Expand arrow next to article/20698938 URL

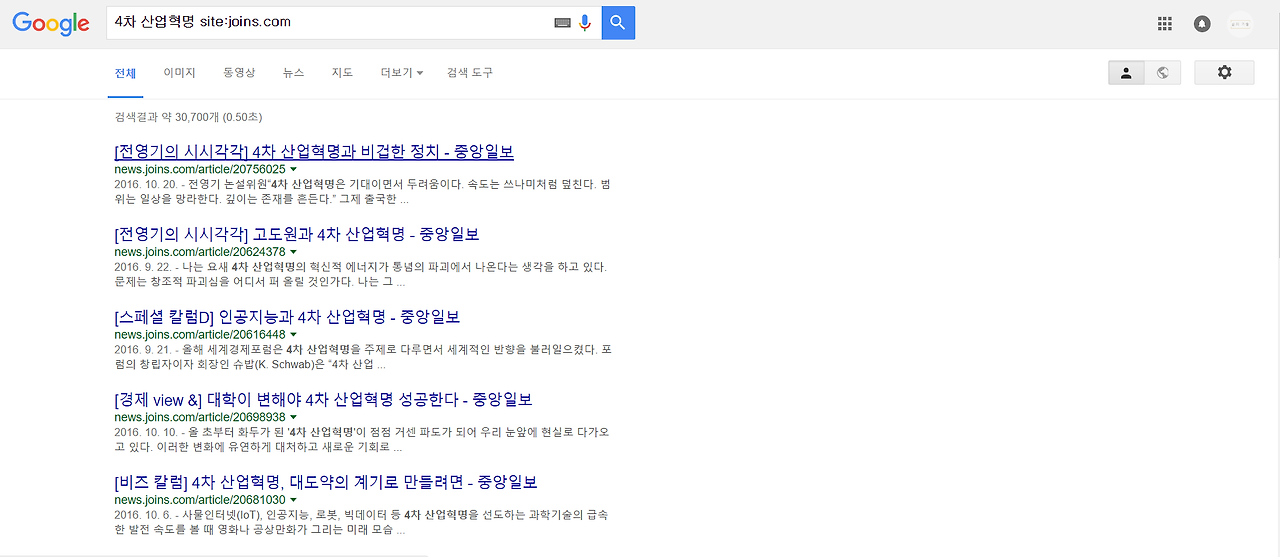click(x=293, y=417)
